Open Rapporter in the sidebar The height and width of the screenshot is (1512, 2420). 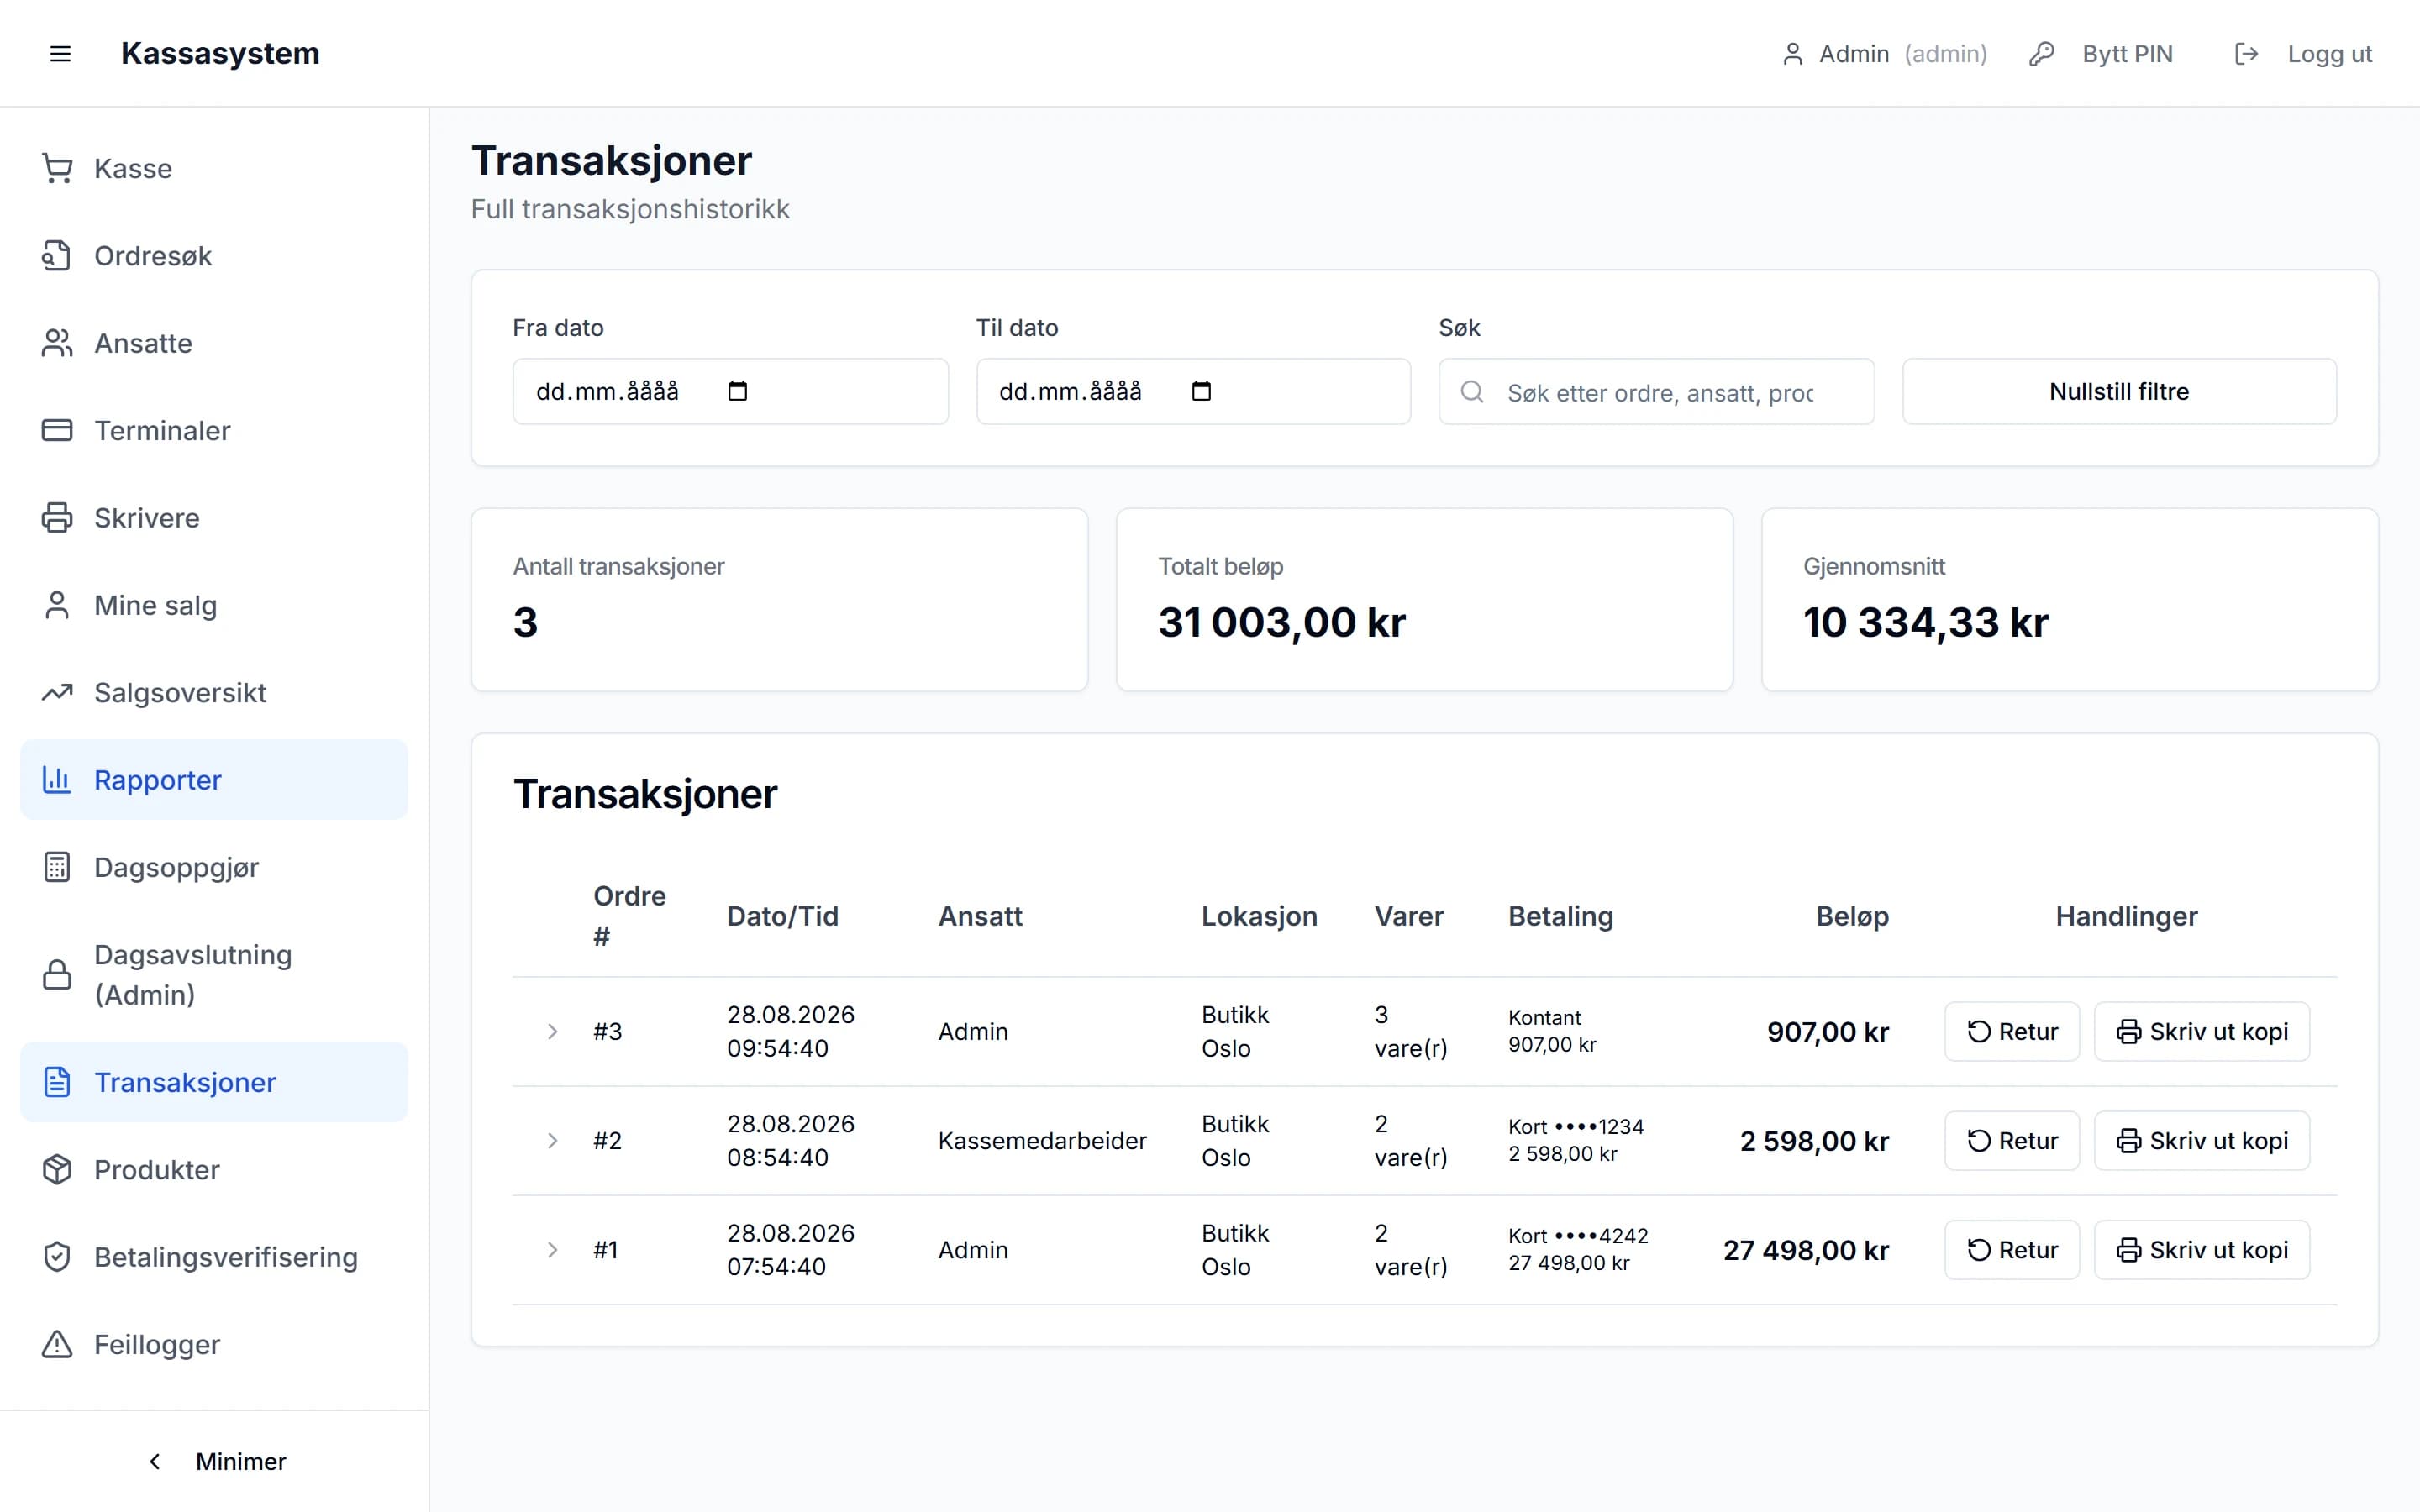click(x=214, y=780)
